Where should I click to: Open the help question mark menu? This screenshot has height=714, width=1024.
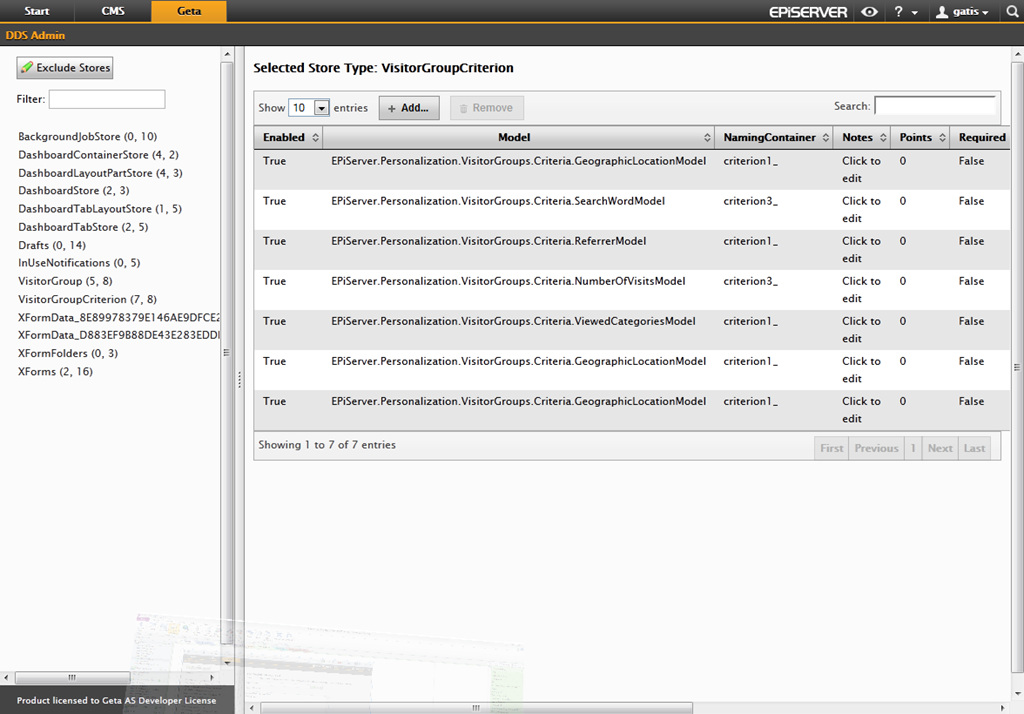(x=904, y=12)
